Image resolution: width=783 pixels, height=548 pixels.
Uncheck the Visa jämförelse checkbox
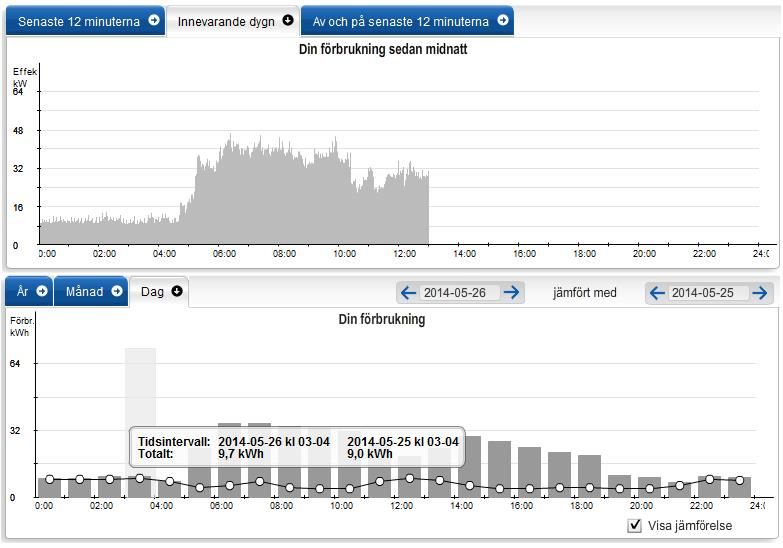(x=634, y=526)
